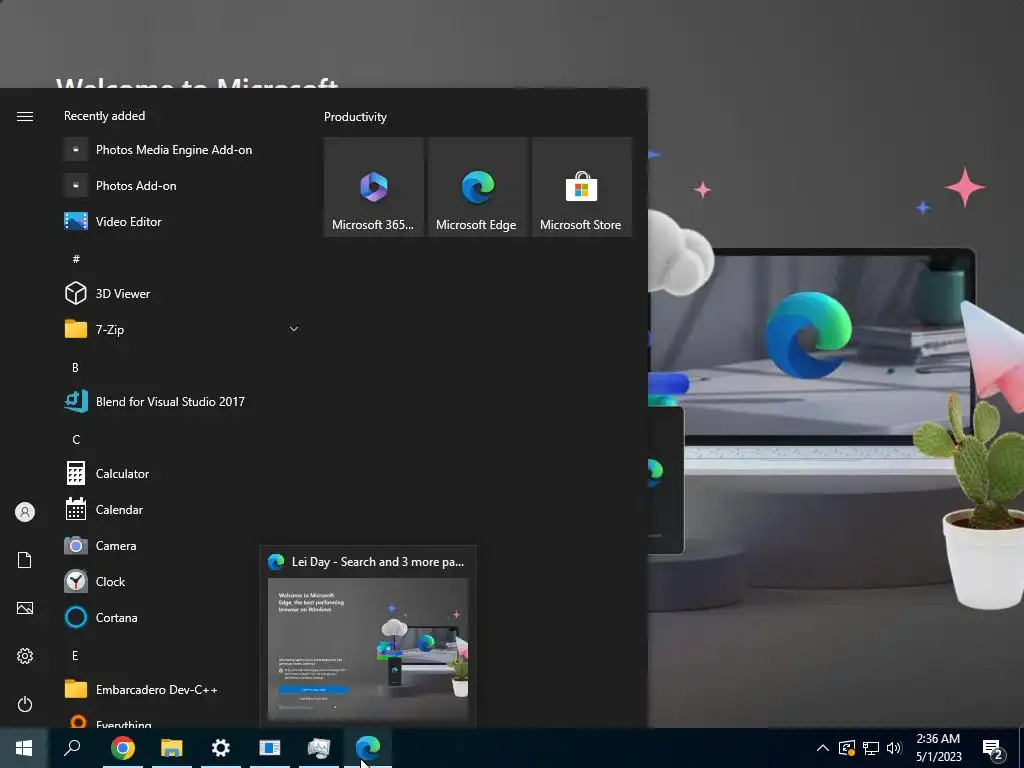
Task: Open Google Chrome from taskbar
Action: point(123,748)
